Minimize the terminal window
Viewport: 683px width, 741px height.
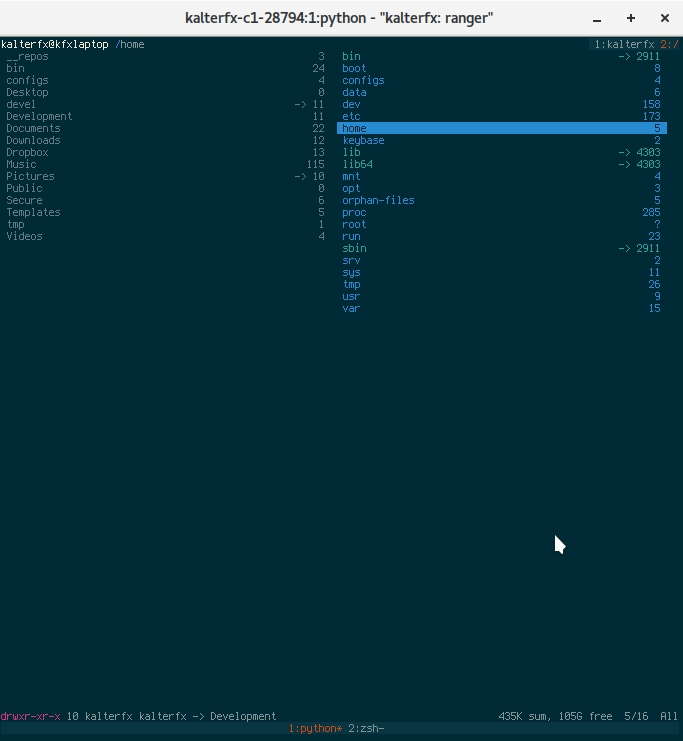click(x=597, y=18)
